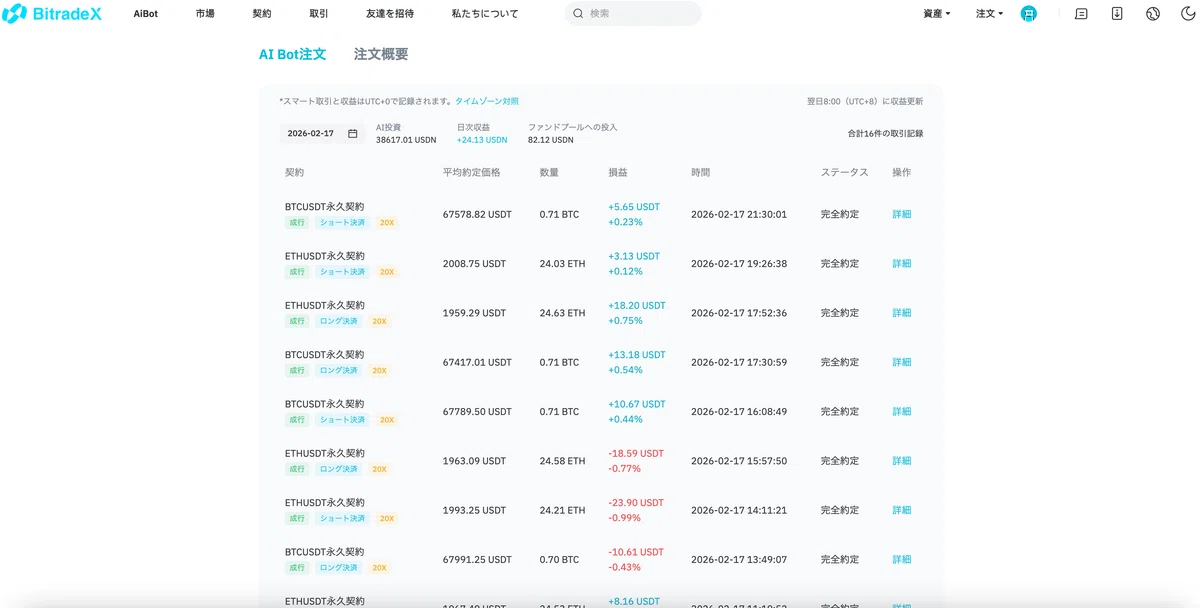Open 詳細 for the 17:52:36 order
This screenshot has height=608, width=1200.
click(x=902, y=313)
